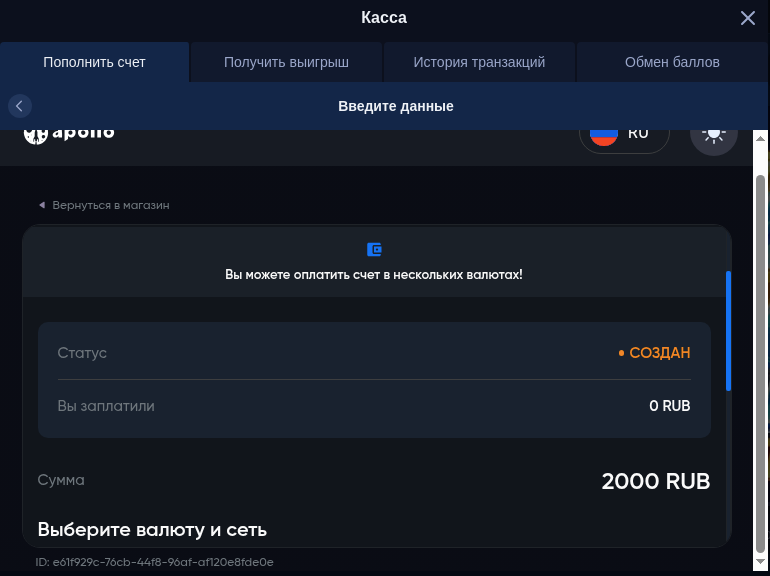Click the Russian flag icon
This screenshot has width=770, height=576.
(603, 135)
